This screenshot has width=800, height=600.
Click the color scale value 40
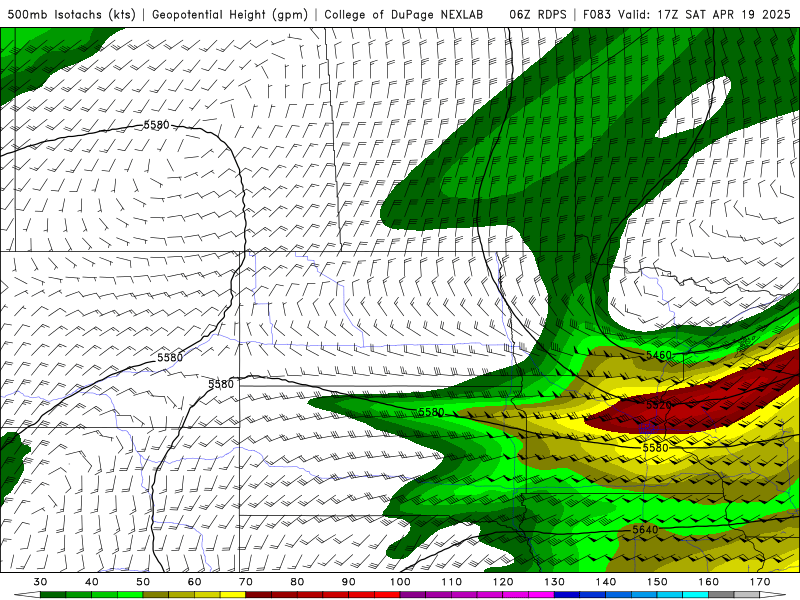(92, 582)
